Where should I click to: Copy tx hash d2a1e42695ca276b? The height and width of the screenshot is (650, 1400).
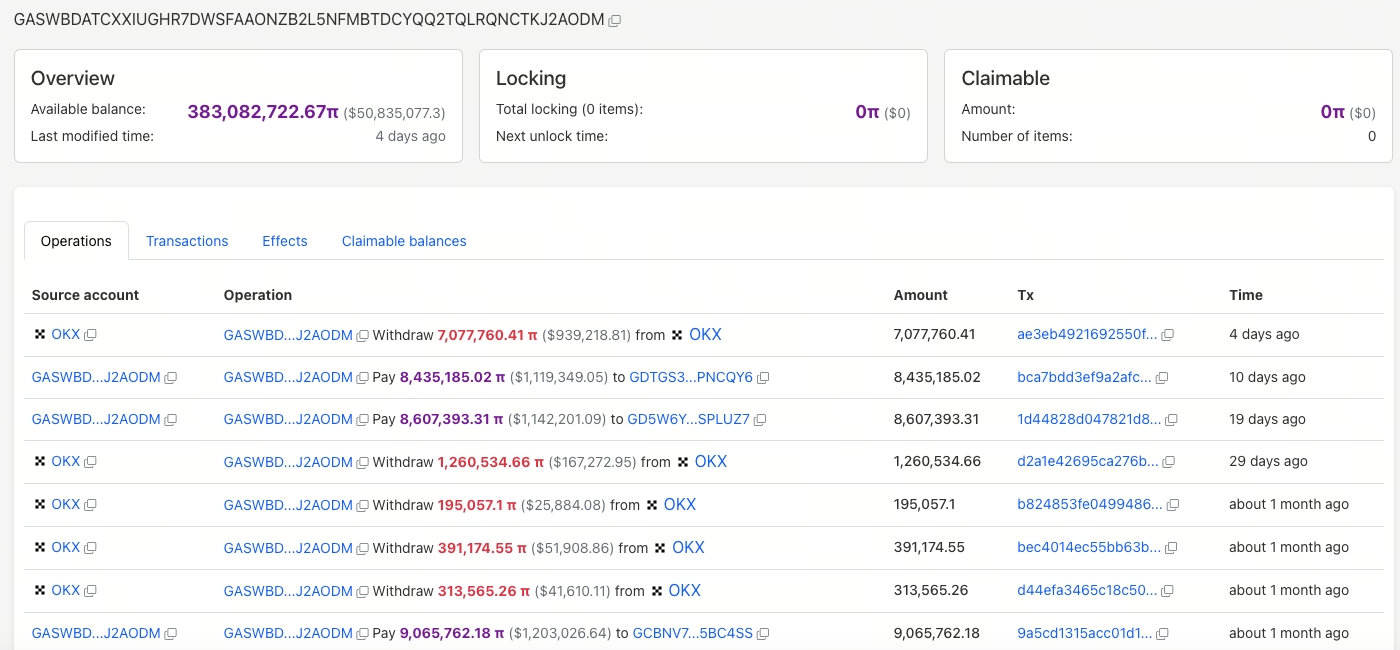[1168, 462]
